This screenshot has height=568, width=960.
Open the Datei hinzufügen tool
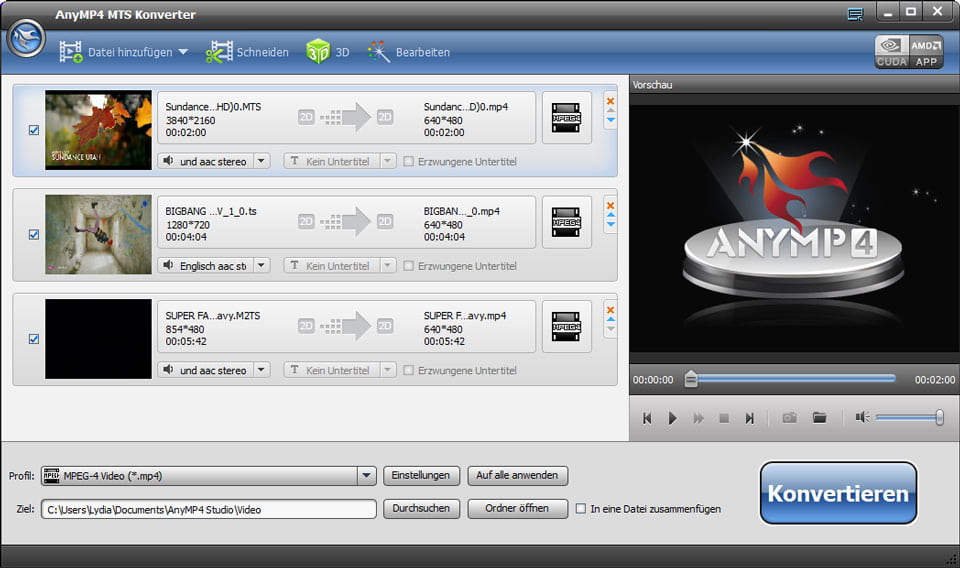116,52
